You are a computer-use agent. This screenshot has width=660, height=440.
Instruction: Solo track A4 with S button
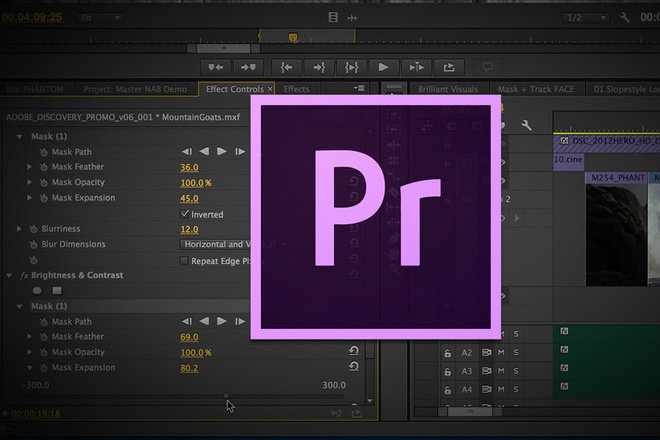[x=516, y=389]
